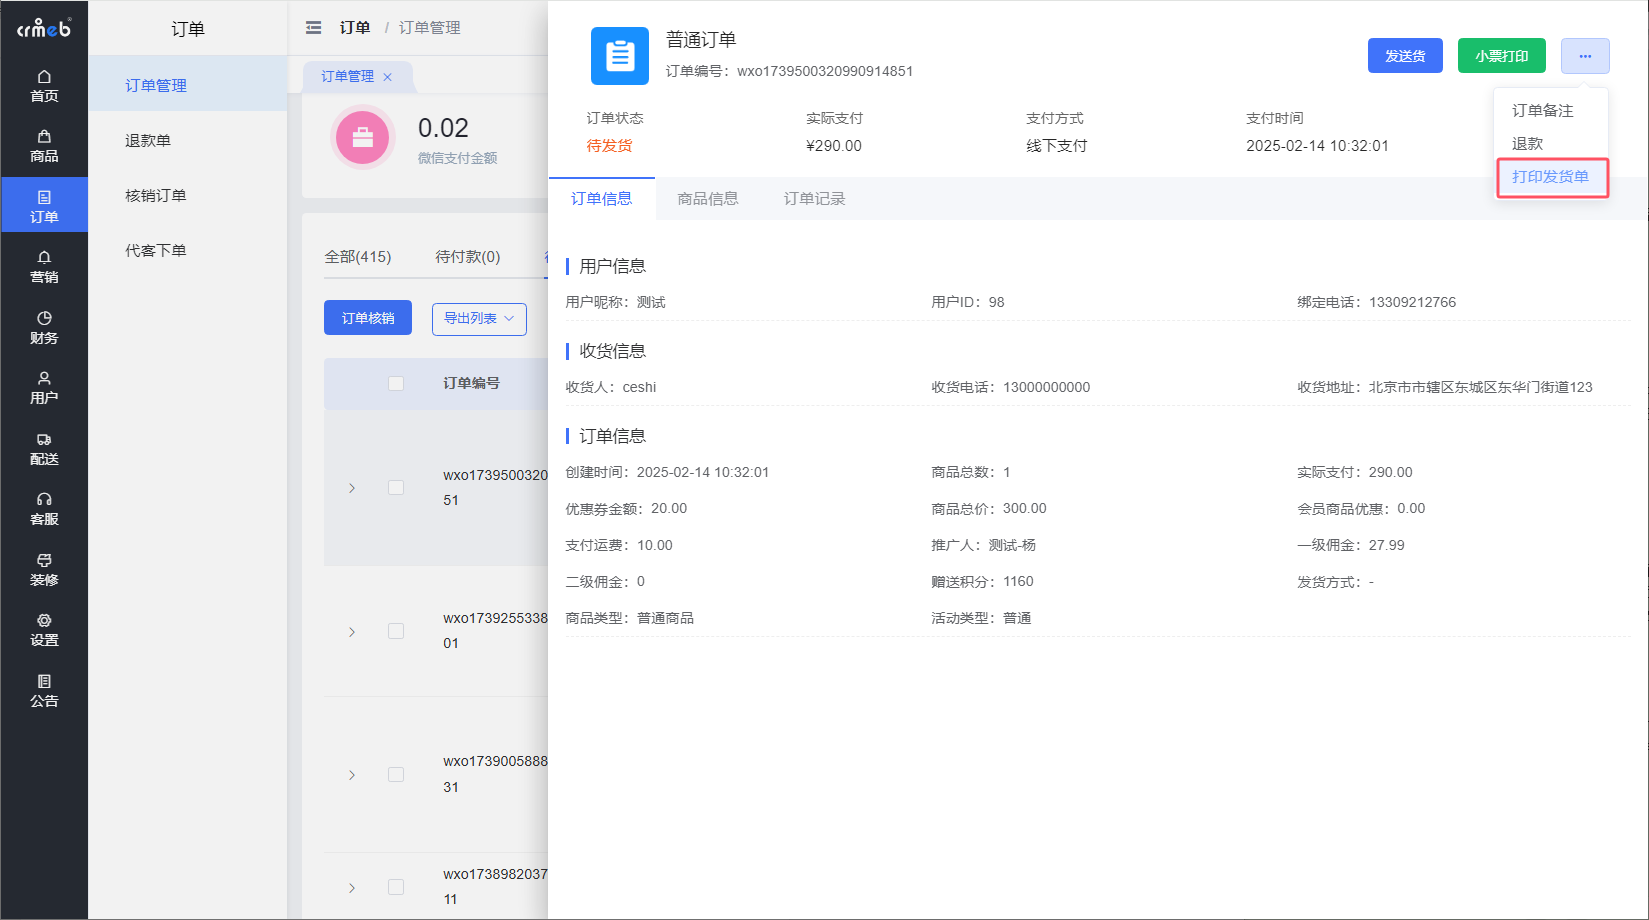1649x920 pixels.
Task: Check the box for order wxo1738982037...11
Action: pyautogui.click(x=396, y=887)
